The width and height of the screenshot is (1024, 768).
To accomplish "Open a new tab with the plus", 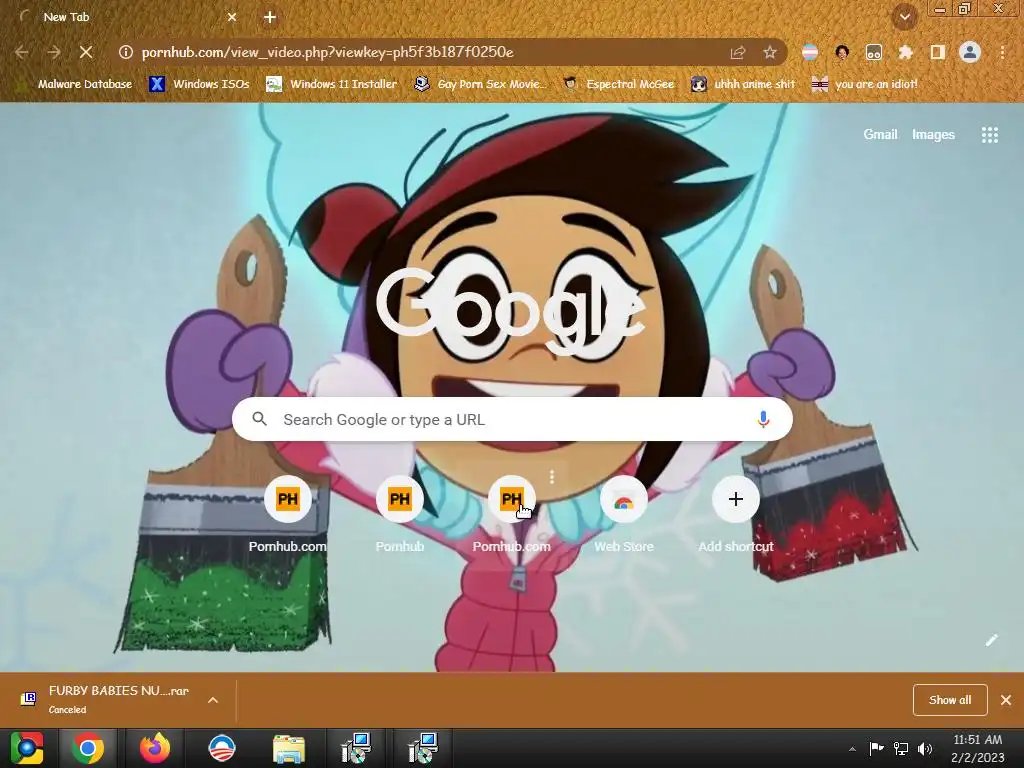I will pos(270,17).
